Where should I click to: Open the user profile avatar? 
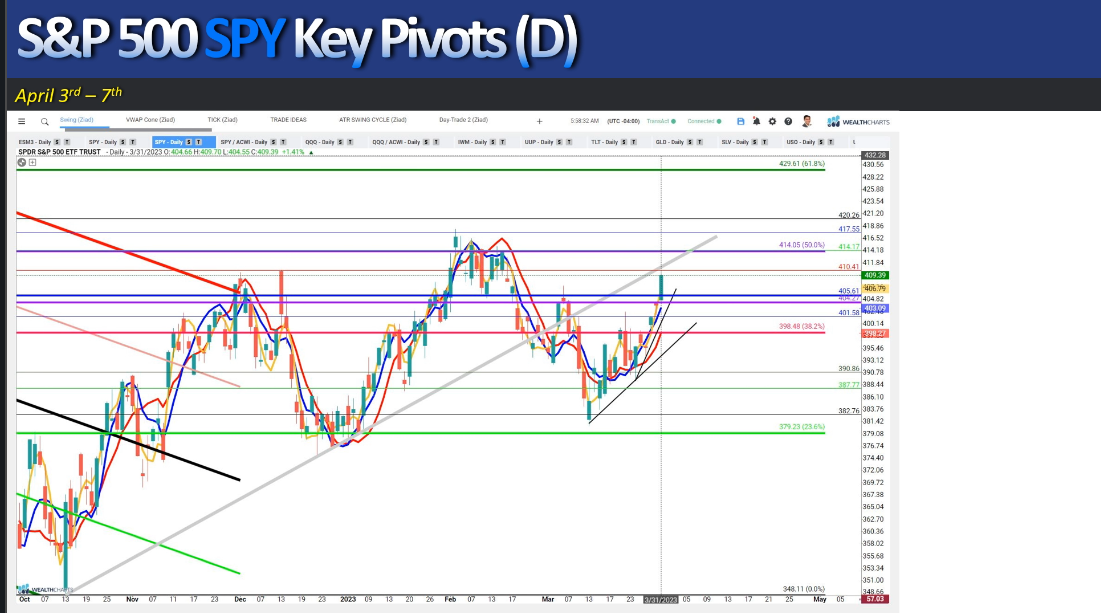[807, 121]
